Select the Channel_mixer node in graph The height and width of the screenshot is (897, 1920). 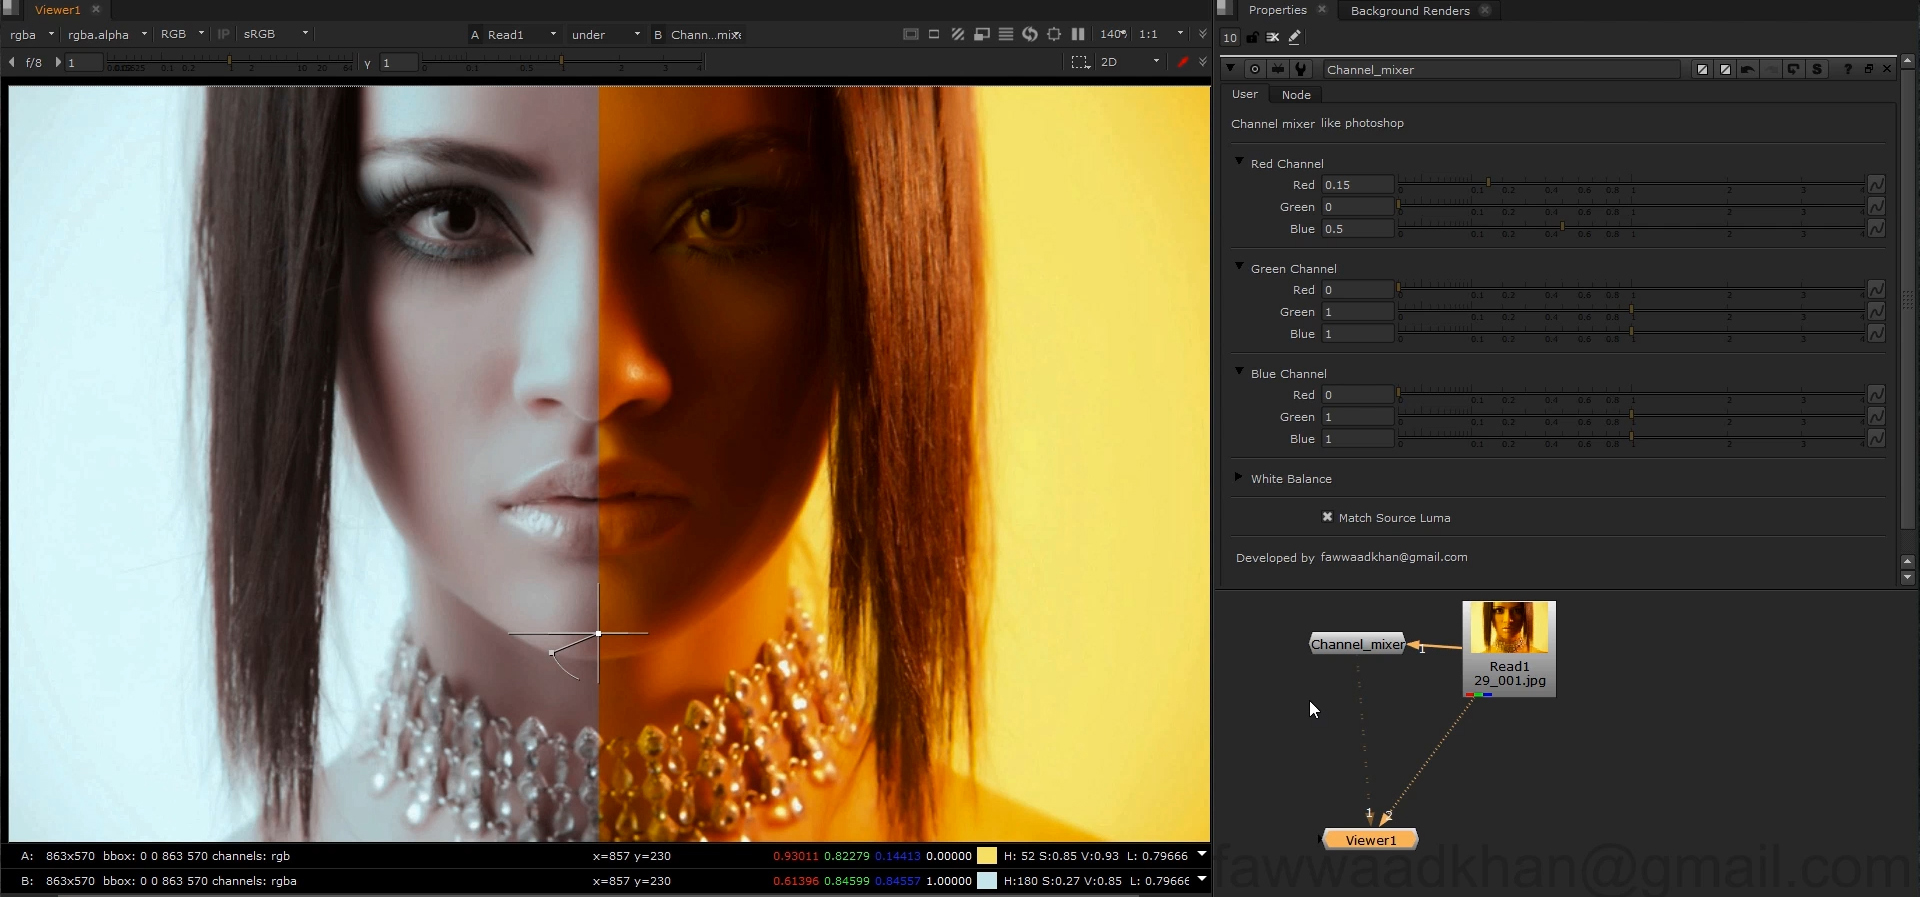coord(1356,644)
